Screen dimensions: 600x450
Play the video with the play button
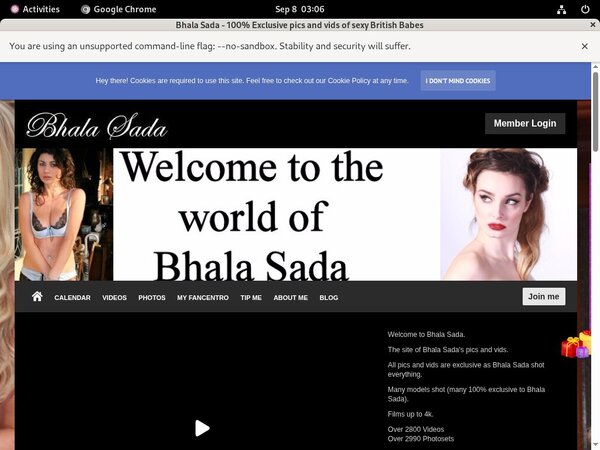point(202,428)
